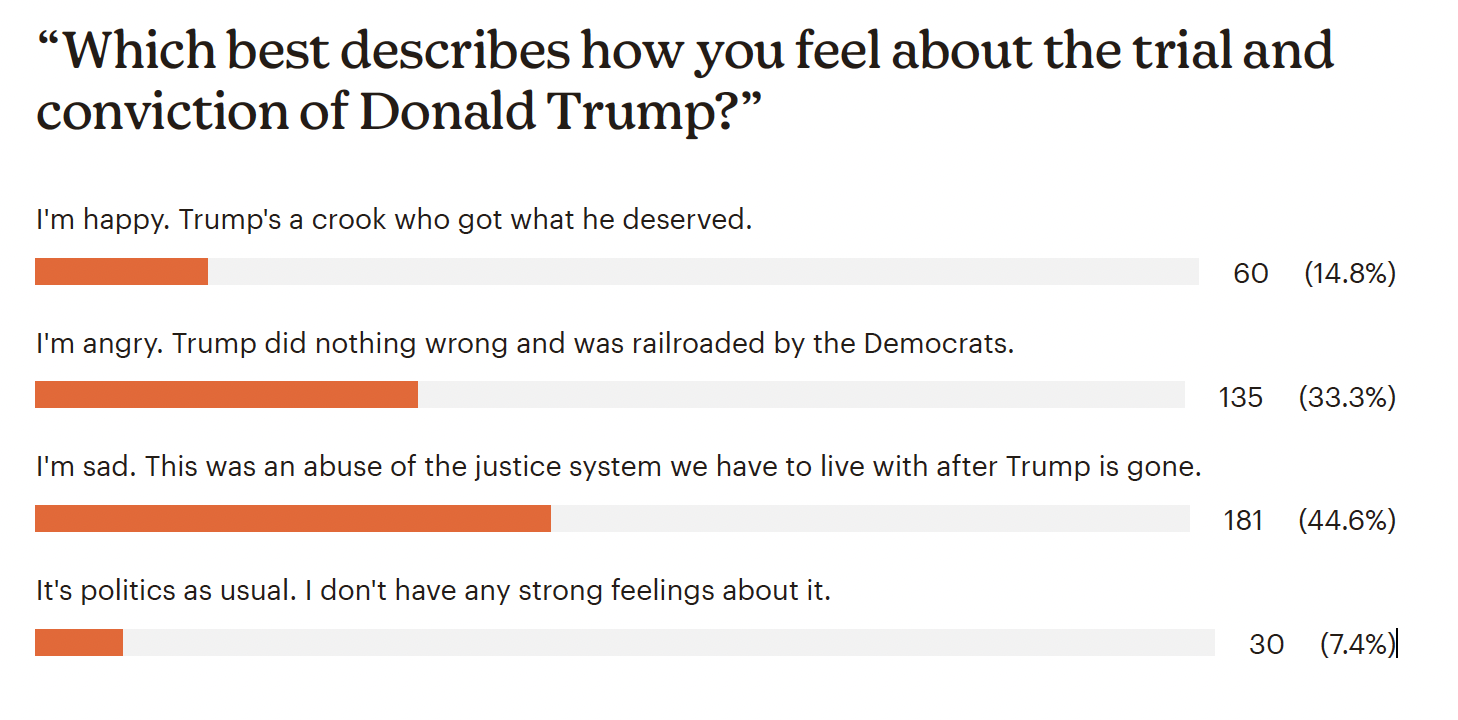The height and width of the screenshot is (720, 1458).
Task: Click the gray unfilled bar area for "politics as usual"
Action: (668, 643)
